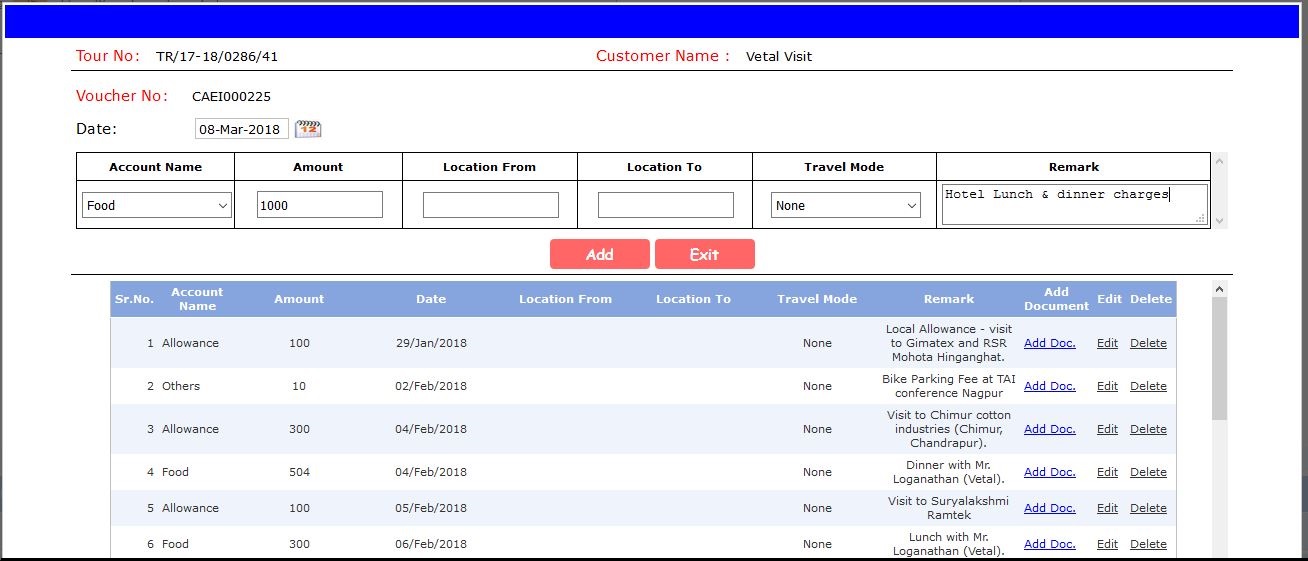Viewport: 1308px width, 561px height.
Task: Click Add Doc. for row 4 Food
Action: [1049, 472]
